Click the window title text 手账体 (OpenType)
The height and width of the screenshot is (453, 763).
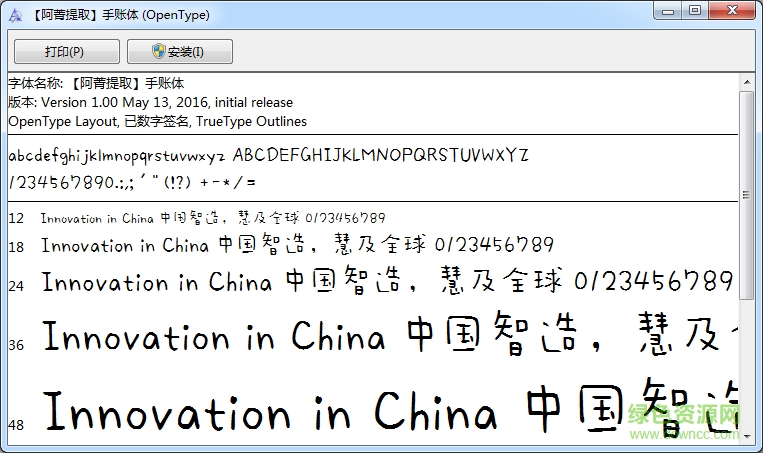[x=156, y=15]
